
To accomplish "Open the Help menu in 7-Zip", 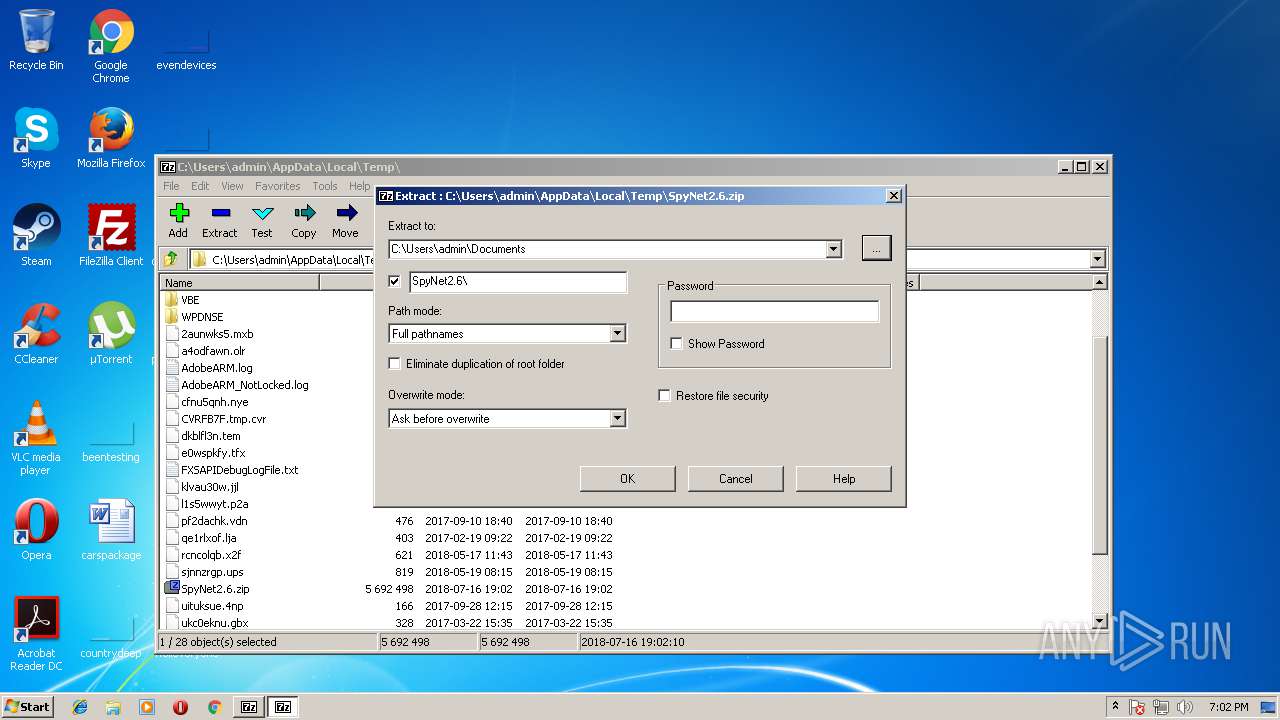I will (x=359, y=186).
